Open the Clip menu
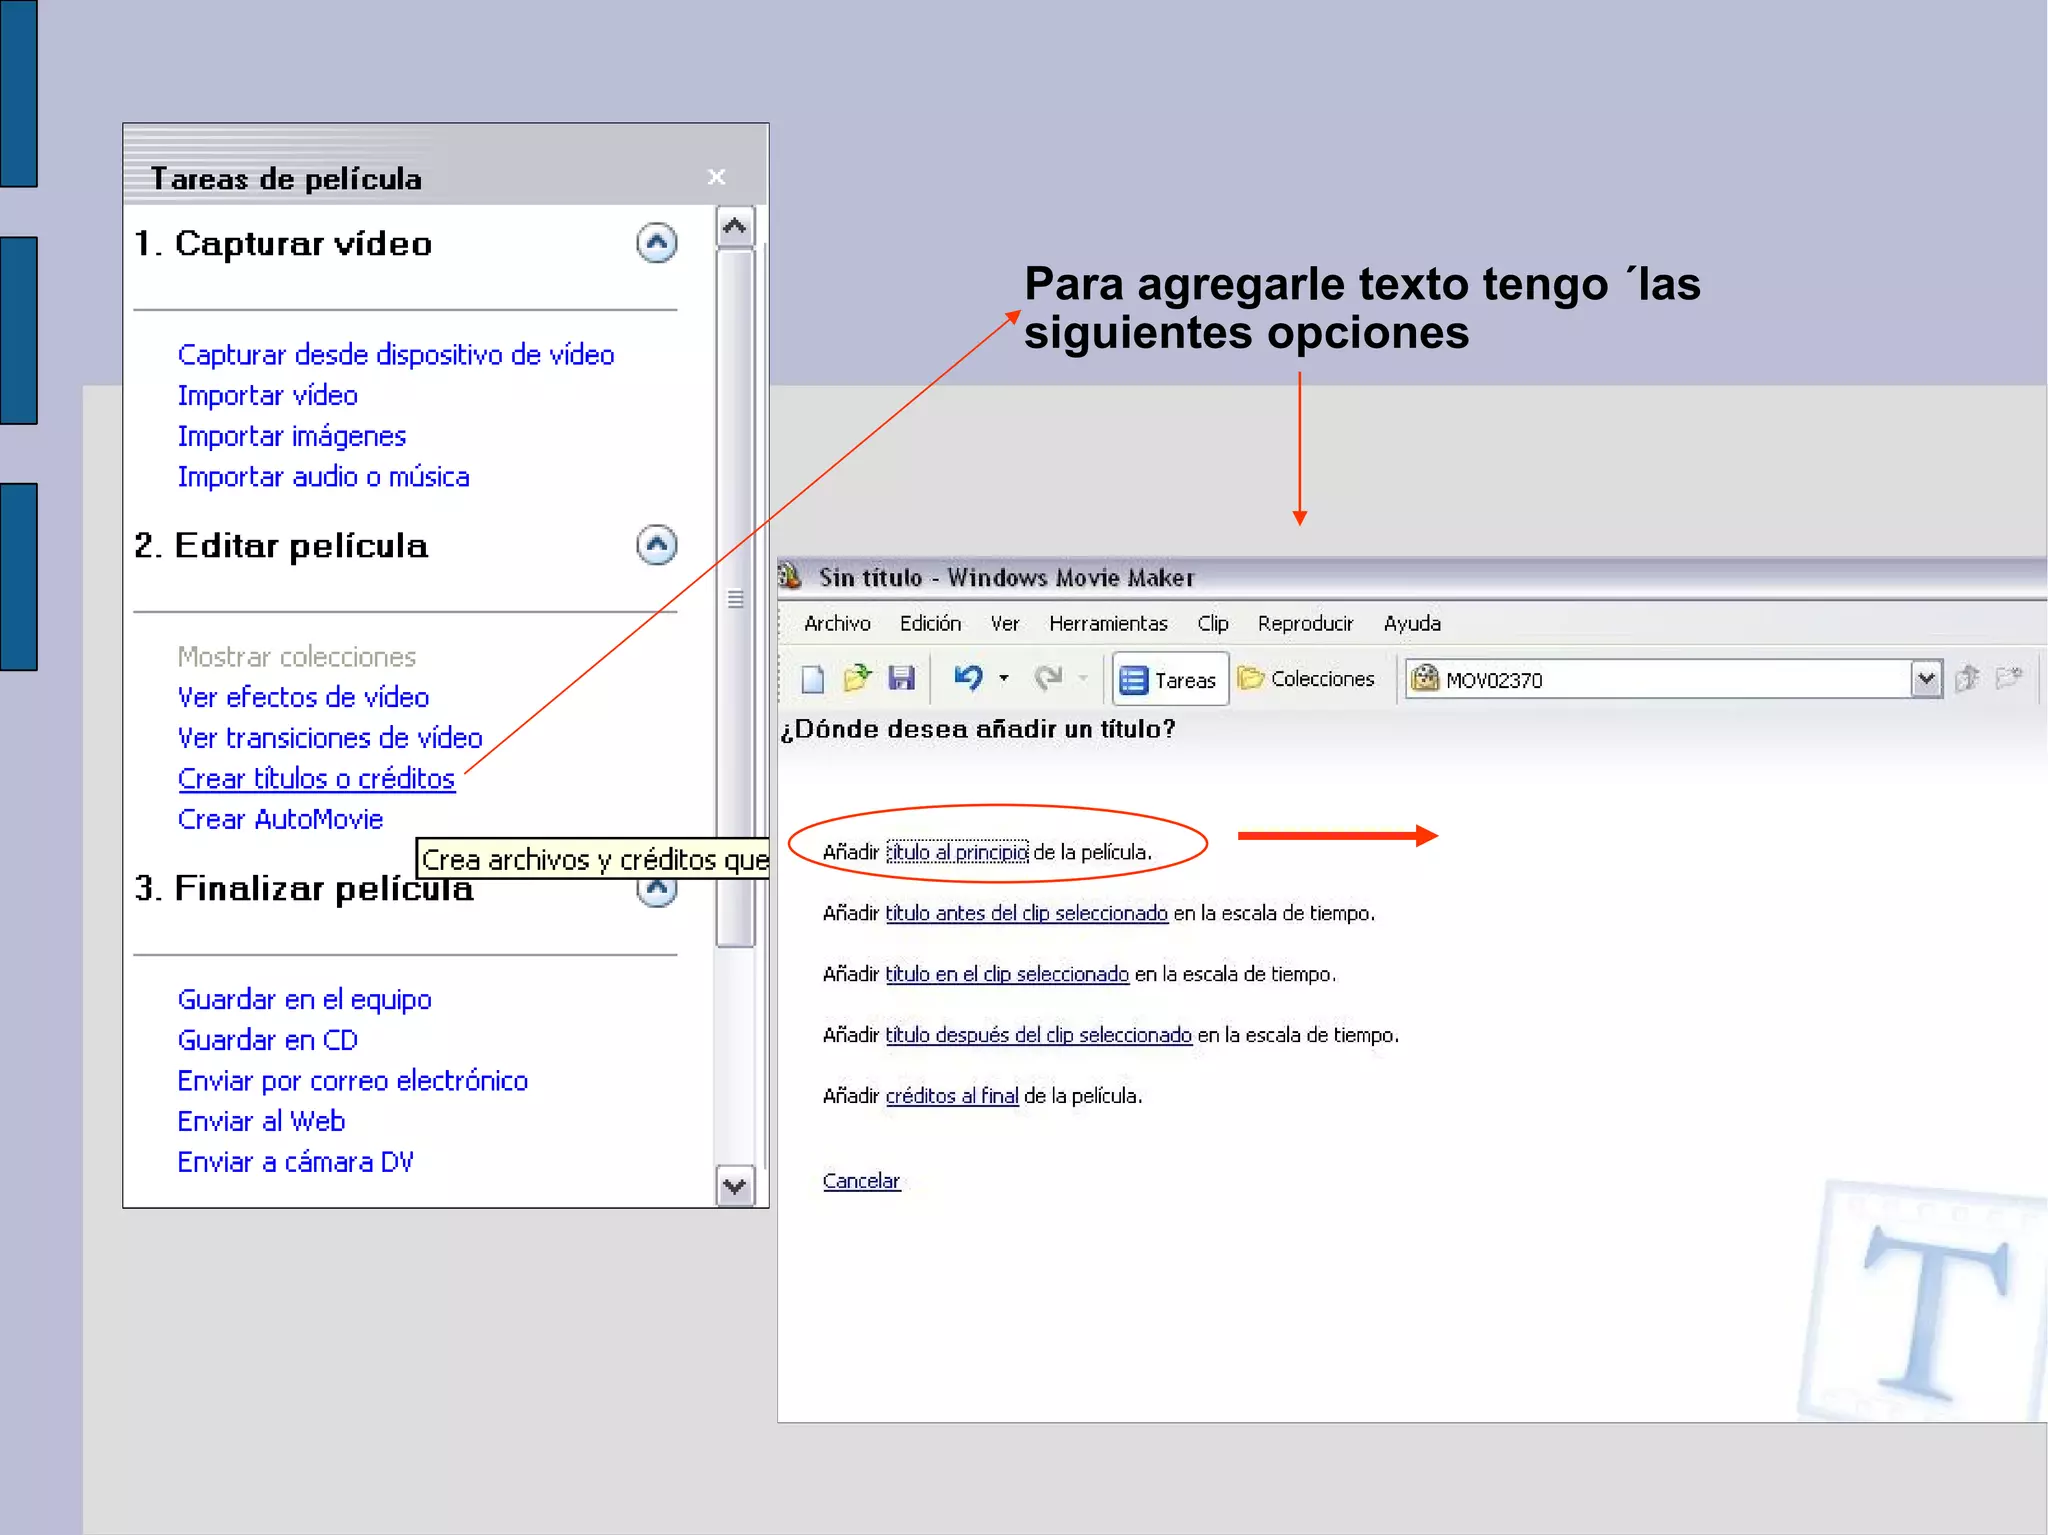2048x1535 pixels. click(1213, 624)
